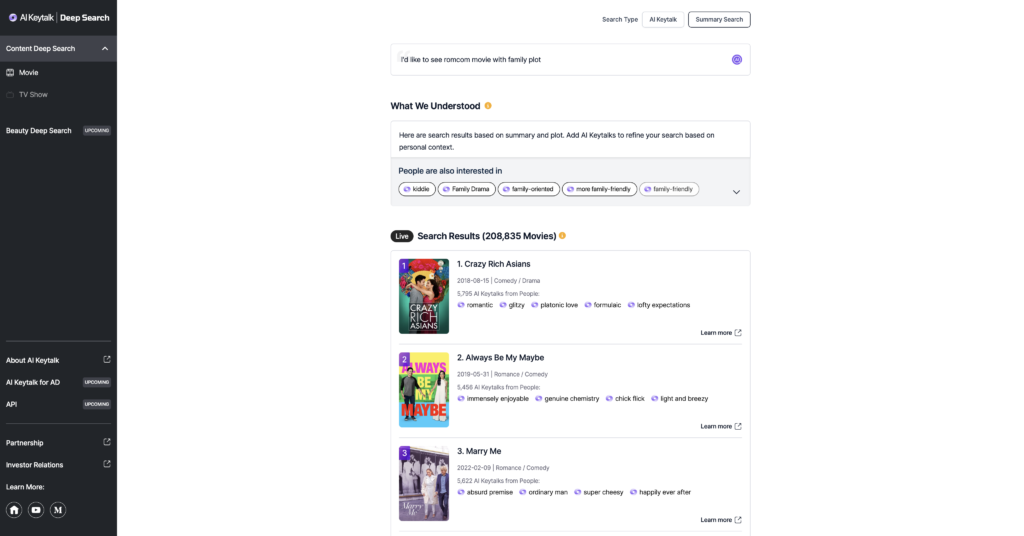Click the search submit icon in query box
This screenshot has height=536, width=1024.
[x=736, y=59]
